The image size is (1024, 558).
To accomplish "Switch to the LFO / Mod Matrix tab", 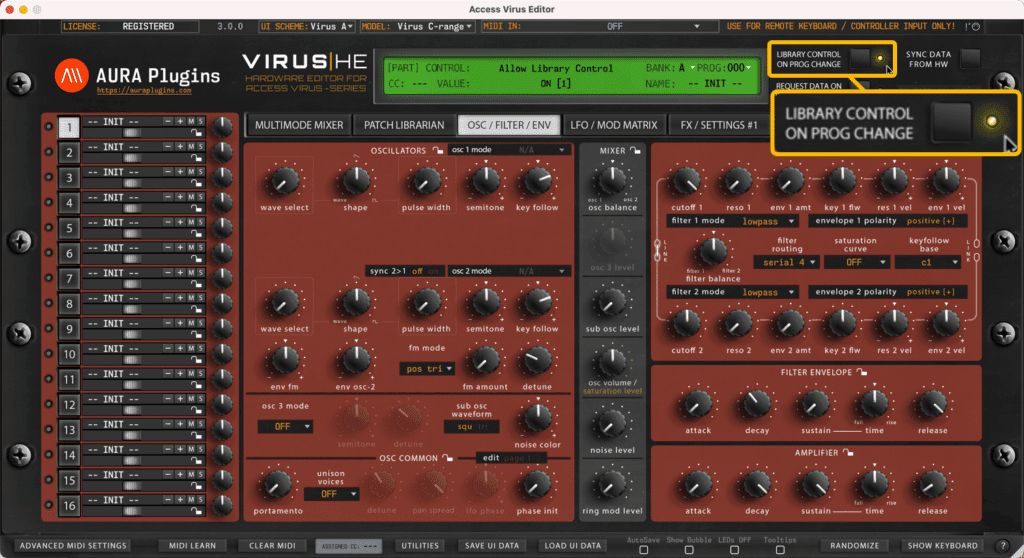I will point(614,125).
